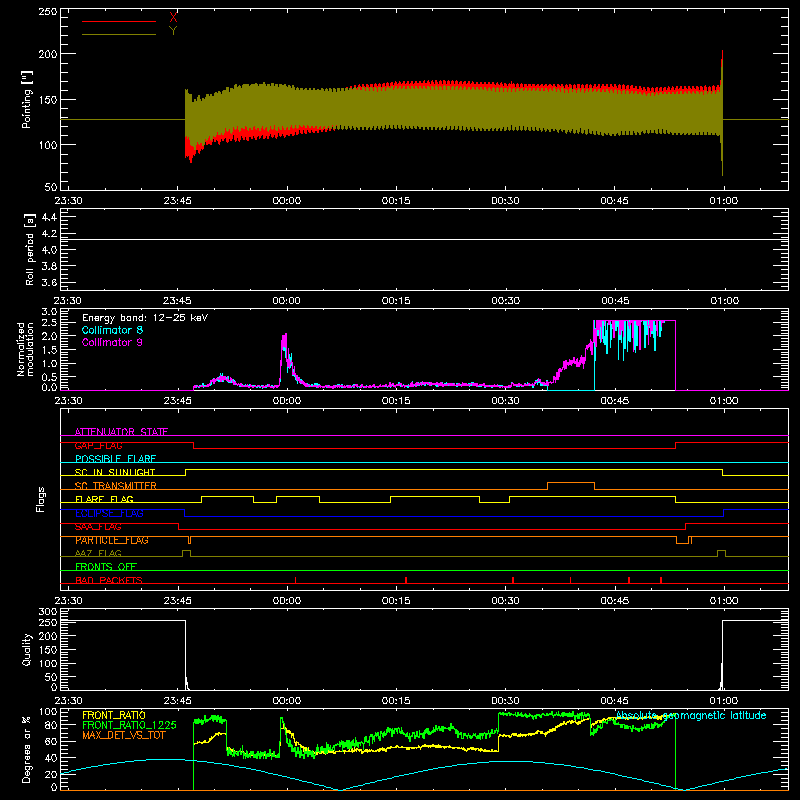Click the 'Degrees or %' axis label
Viewport: 800px width, 800px height.
click(x=27, y=749)
